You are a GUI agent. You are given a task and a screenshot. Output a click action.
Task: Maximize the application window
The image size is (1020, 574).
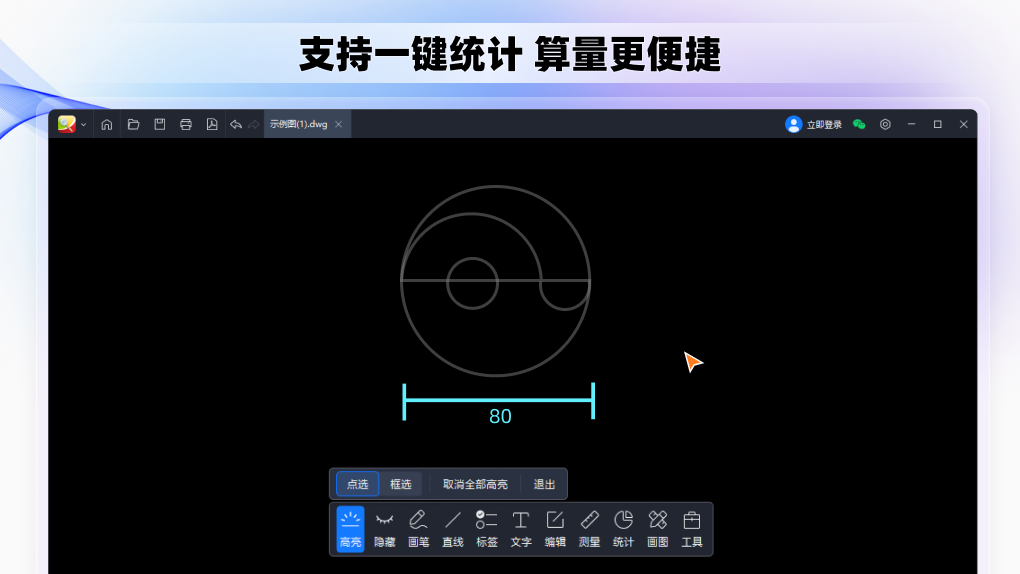coord(937,124)
